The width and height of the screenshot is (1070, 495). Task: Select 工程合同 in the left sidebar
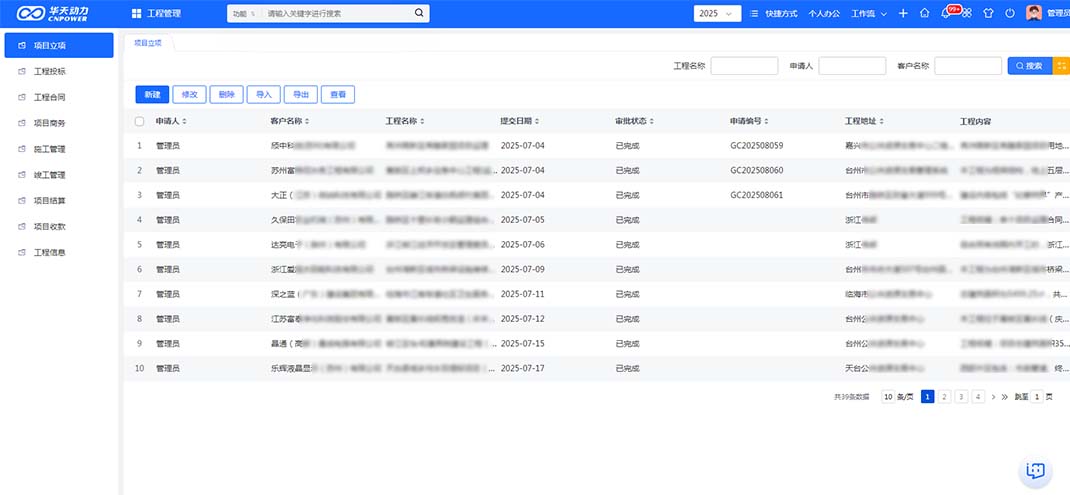(x=50, y=98)
